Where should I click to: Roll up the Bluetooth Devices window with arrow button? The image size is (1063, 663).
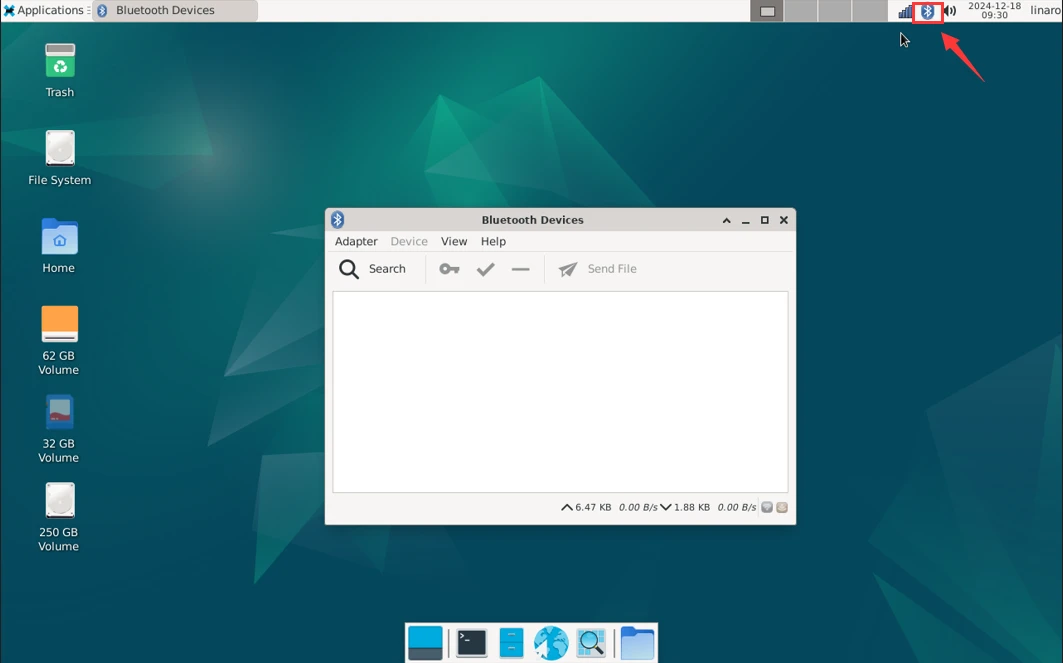tap(726, 220)
